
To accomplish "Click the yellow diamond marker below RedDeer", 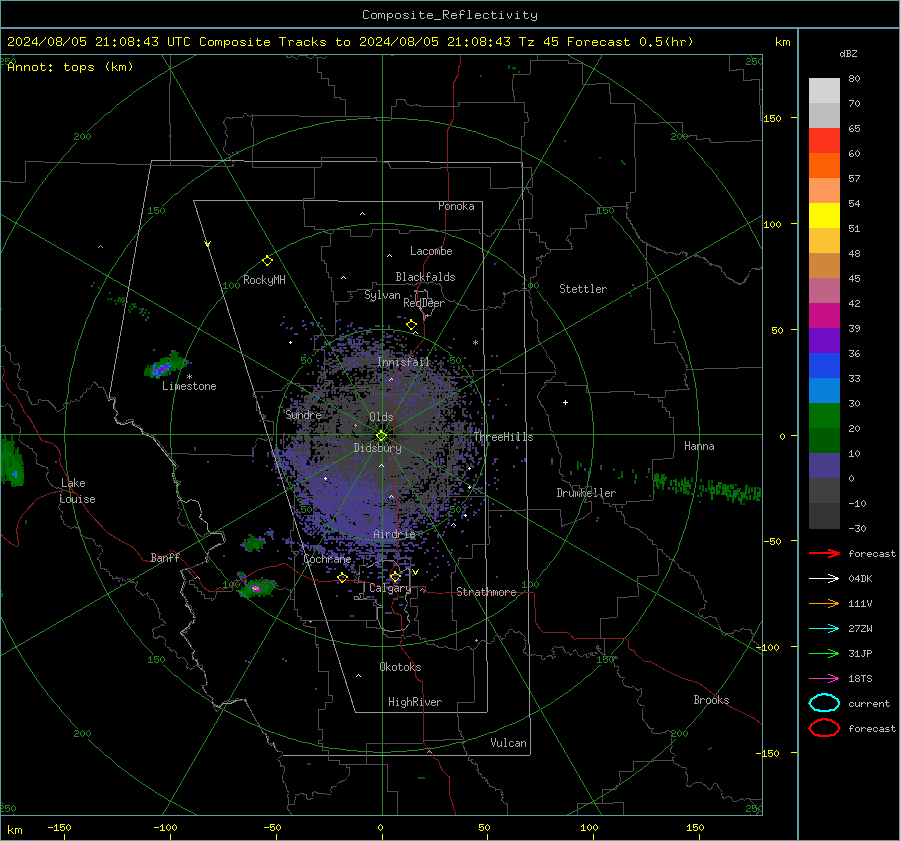I will coord(412,325).
